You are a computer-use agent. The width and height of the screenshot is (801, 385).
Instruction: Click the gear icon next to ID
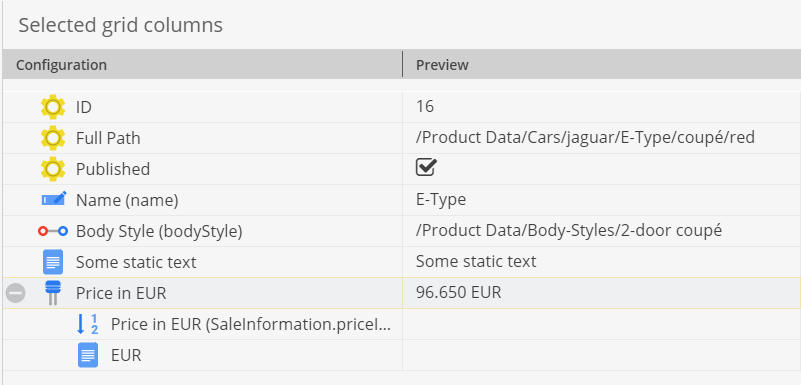(53, 107)
